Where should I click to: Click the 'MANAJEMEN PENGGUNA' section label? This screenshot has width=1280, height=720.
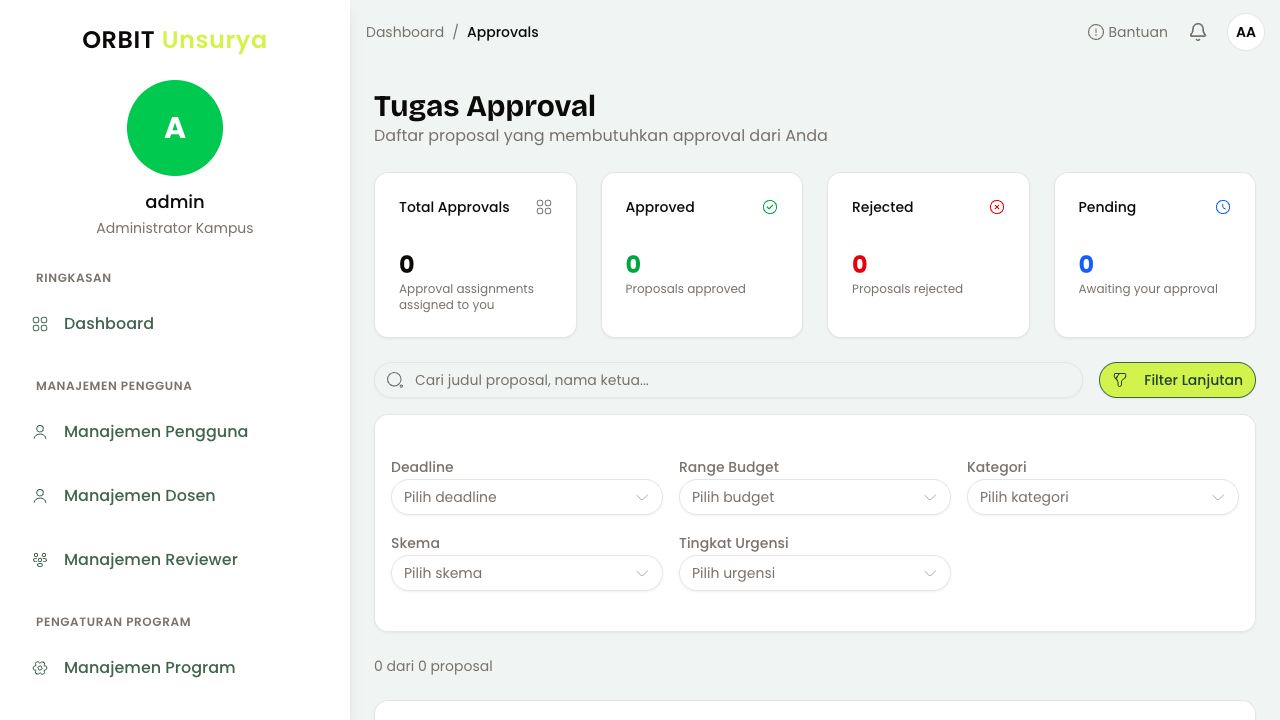click(x=114, y=386)
